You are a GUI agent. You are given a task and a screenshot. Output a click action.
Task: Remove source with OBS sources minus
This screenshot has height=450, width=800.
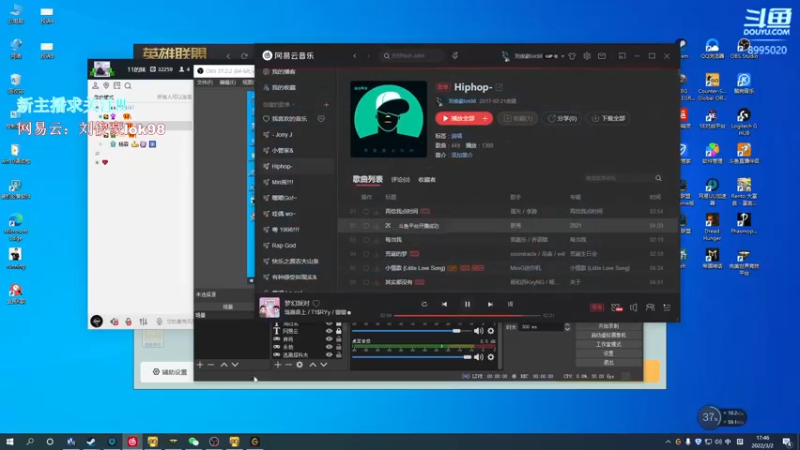(x=288, y=365)
